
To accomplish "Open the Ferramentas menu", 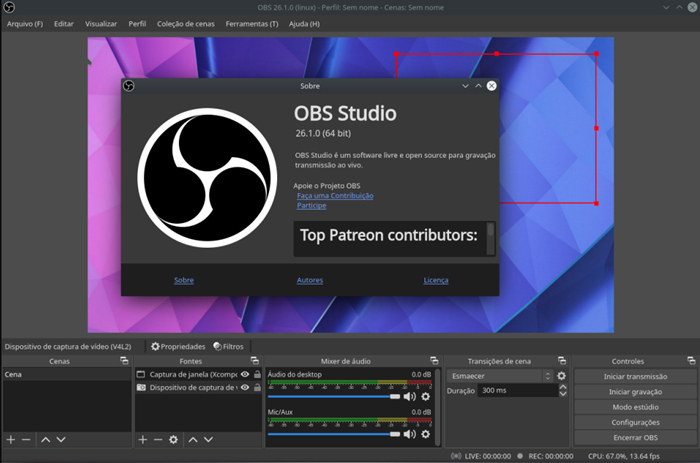I will [252, 23].
